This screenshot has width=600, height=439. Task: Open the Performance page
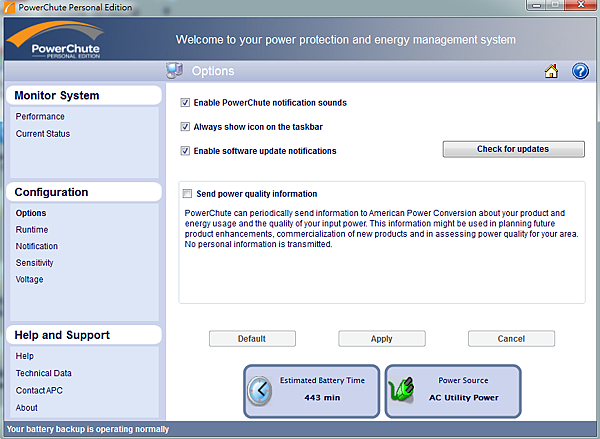[40, 116]
